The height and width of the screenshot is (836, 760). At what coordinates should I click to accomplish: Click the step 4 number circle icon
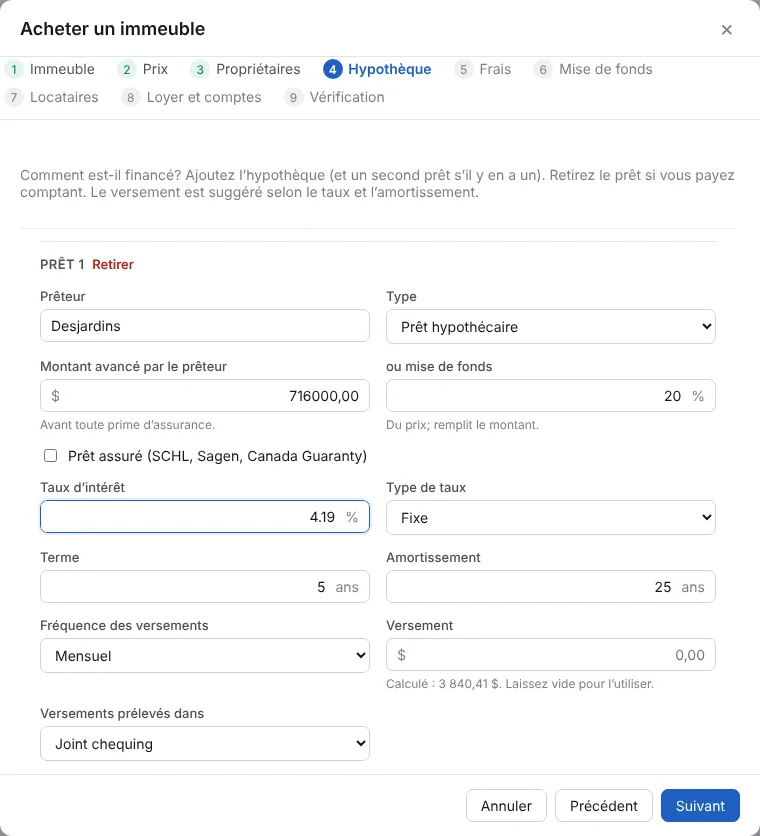[332, 69]
